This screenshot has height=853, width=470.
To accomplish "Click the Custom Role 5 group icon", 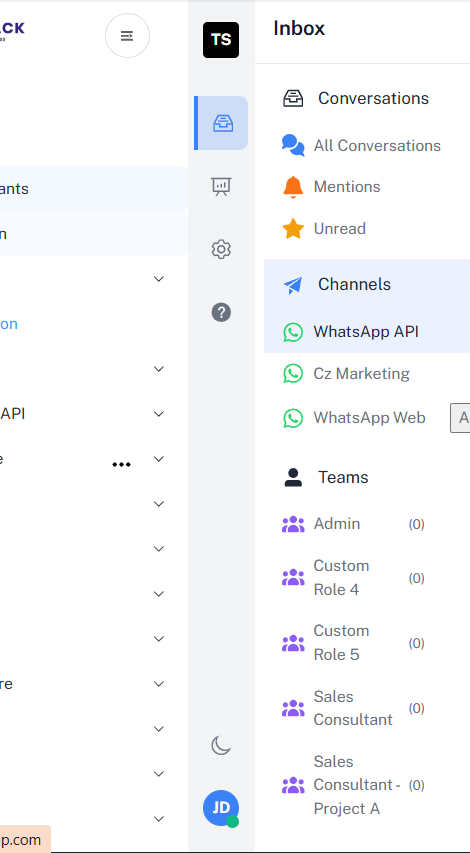I will 293,643.
